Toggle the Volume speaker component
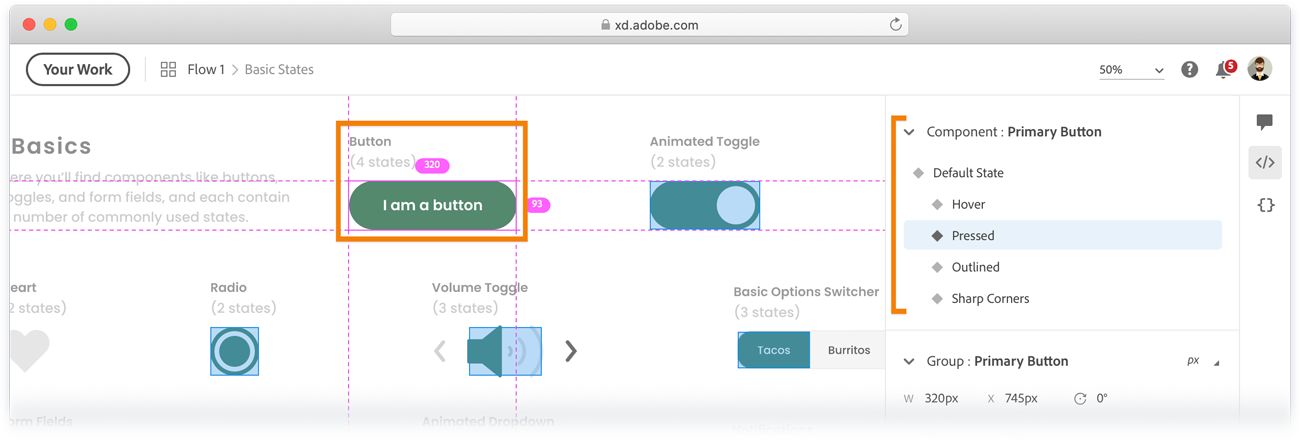This screenshot has width=1300, height=443. click(x=505, y=351)
